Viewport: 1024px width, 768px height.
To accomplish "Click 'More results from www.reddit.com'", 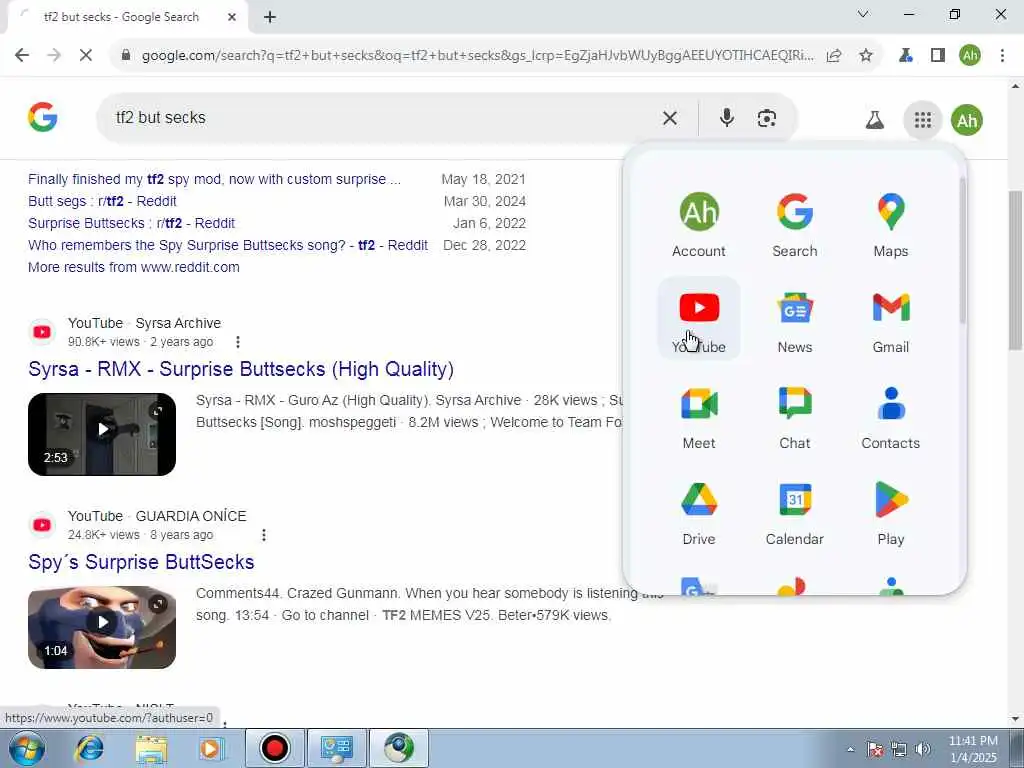I will click(134, 267).
